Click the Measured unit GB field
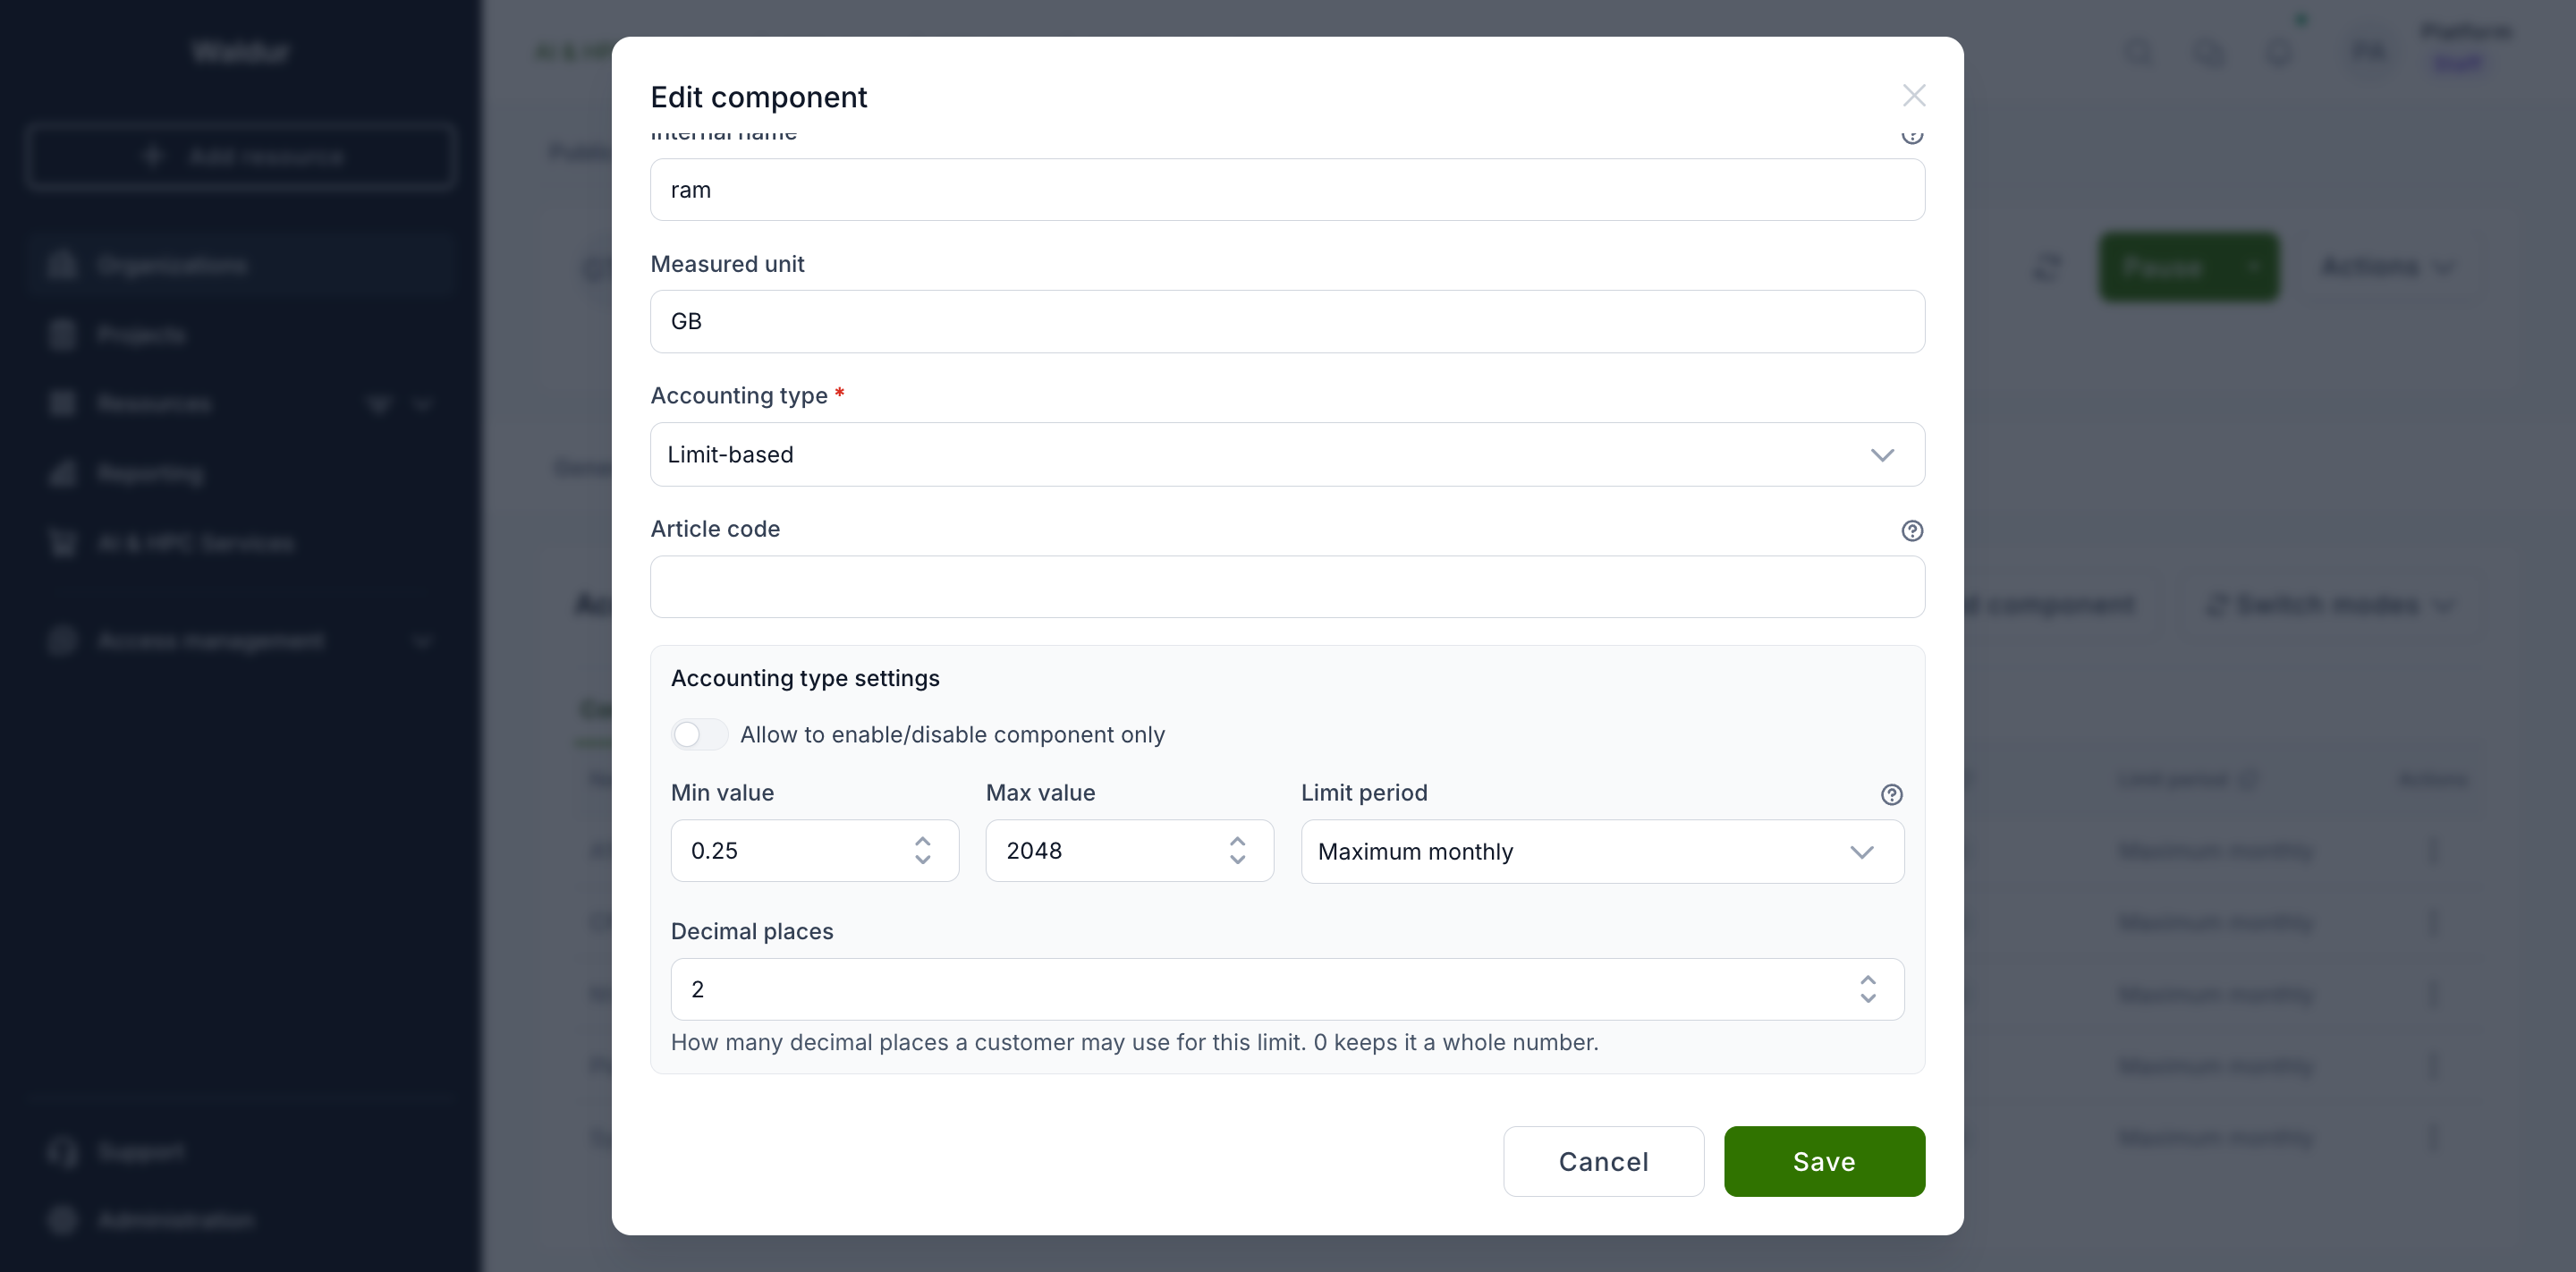Viewport: 2576px width, 1272px height. click(x=1287, y=322)
